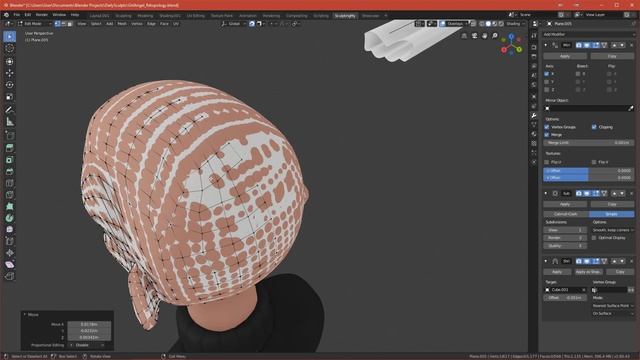Select the Loop Cut tool

point(10,183)
